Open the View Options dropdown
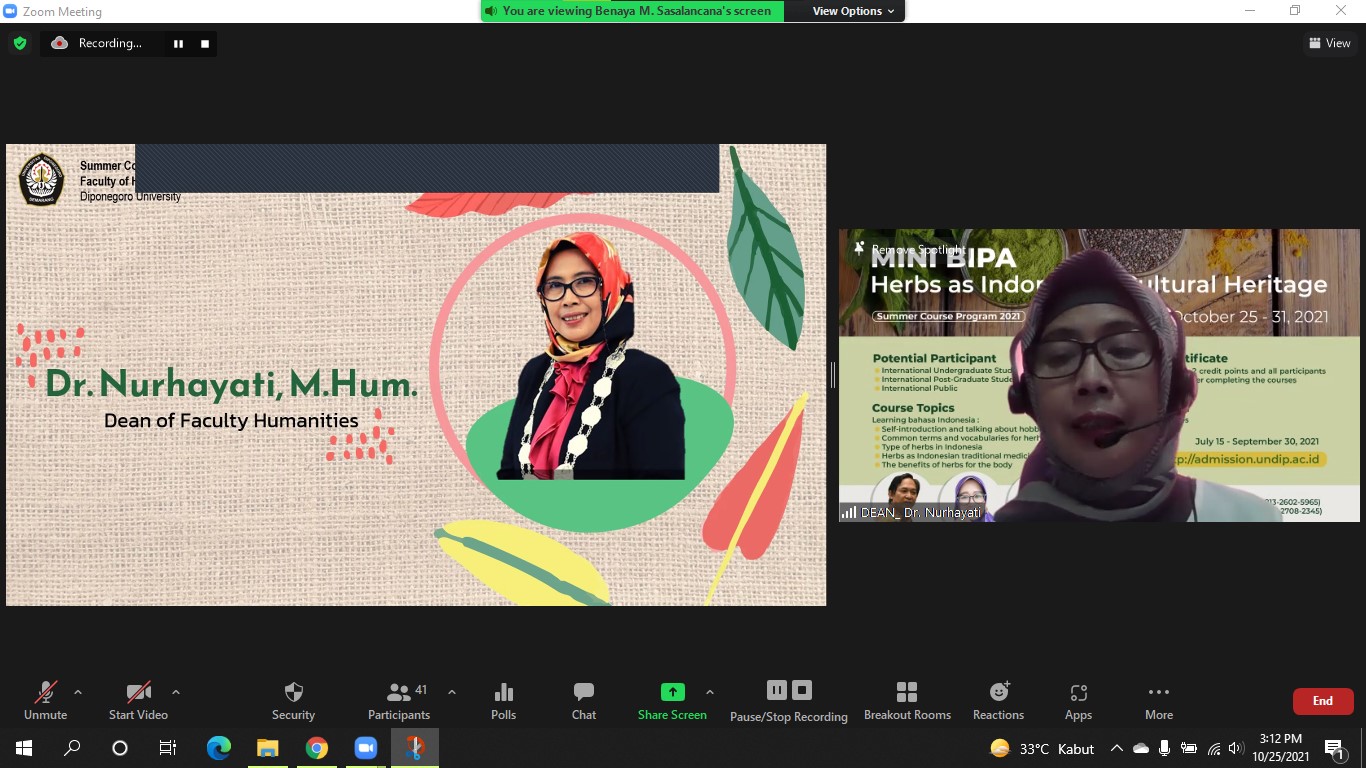Image resolution: width=1366 pixels, height=768 pixels. coord(853,11)
